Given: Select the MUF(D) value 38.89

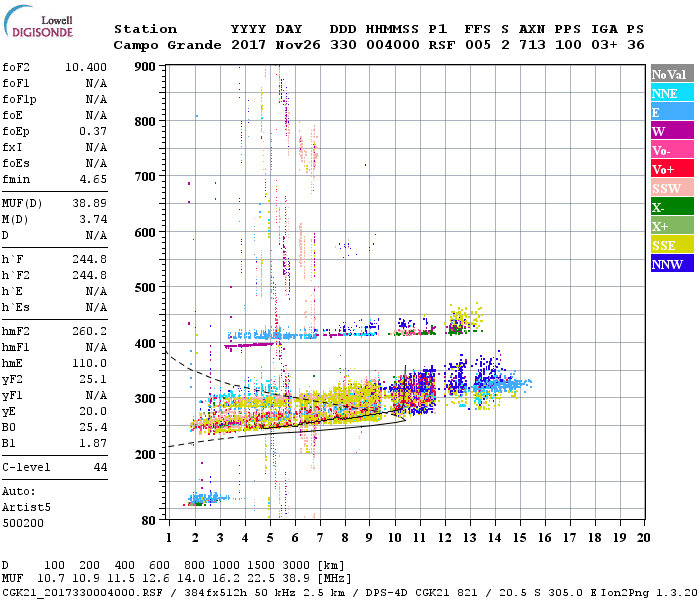Looking at the screenshot, I should [x=90, y=201].
